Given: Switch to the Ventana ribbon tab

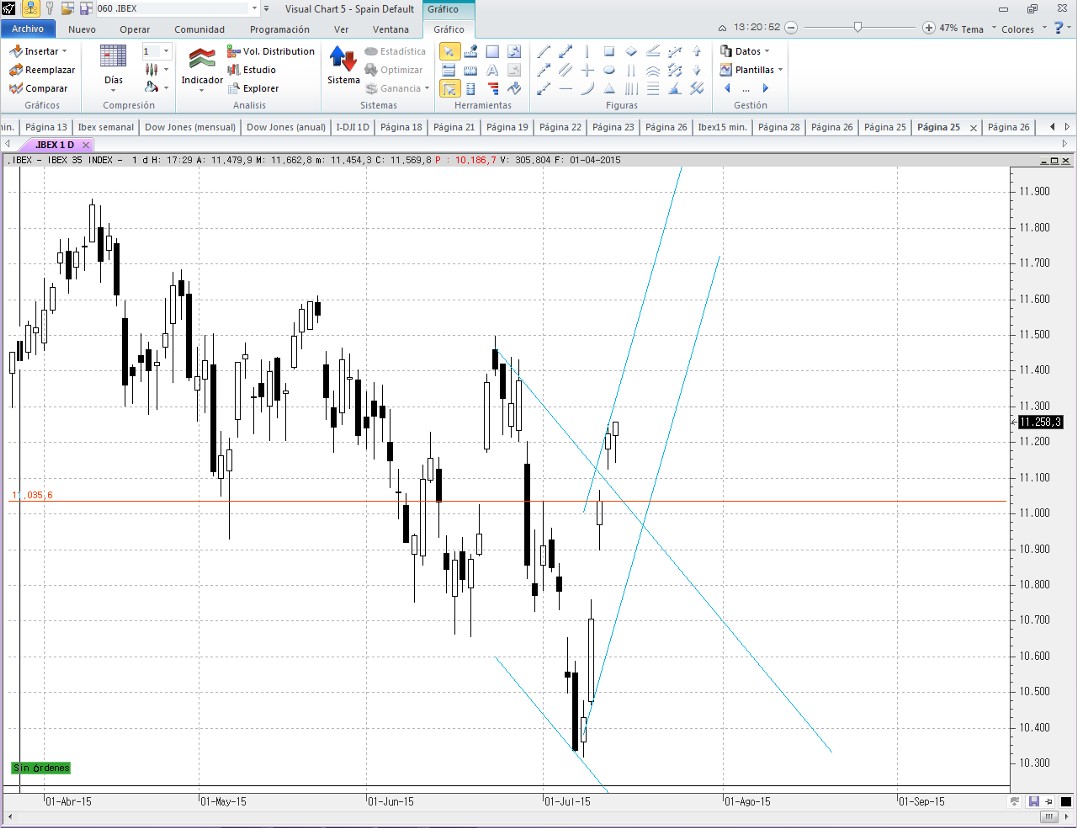Looking at the screenshot, I should pyautogui.click(x=390, y=30).
